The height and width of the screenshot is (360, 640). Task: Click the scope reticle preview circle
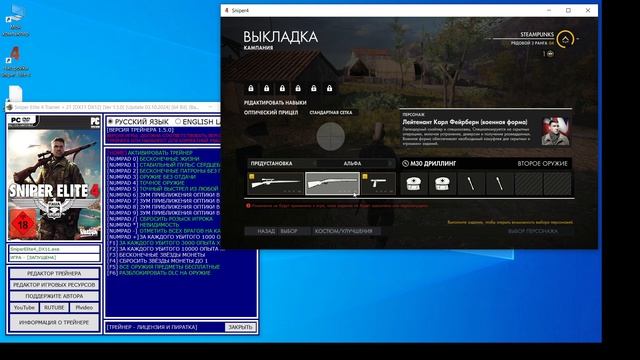(x=331, y=136)
